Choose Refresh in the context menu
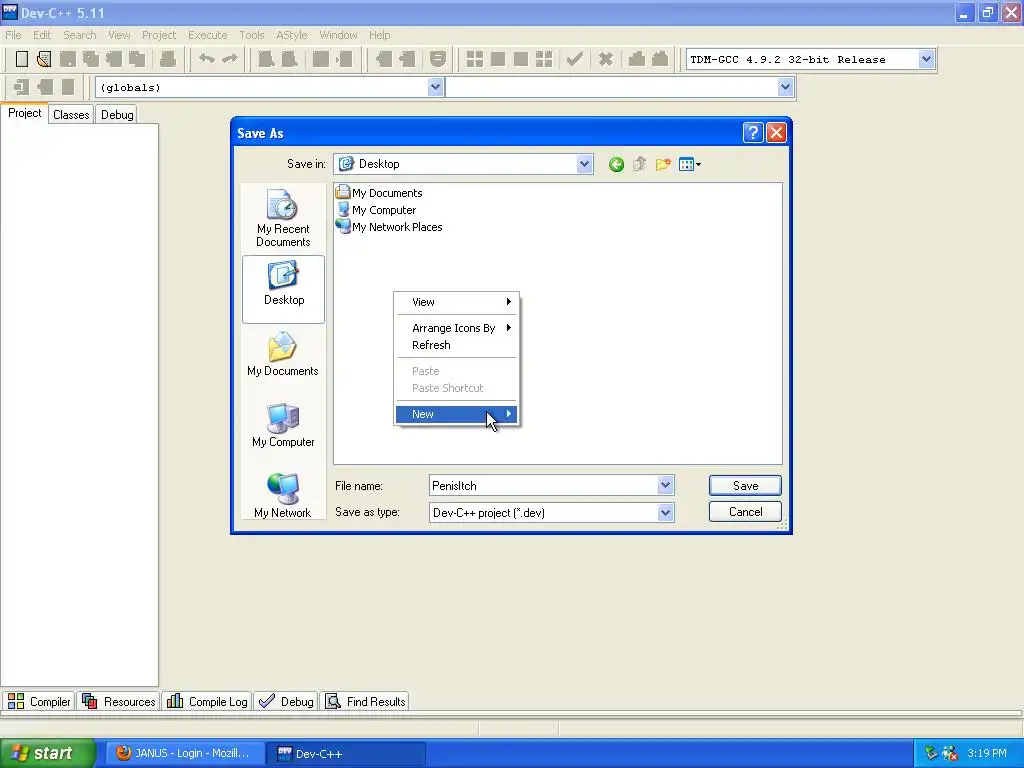This screenshot has width=1024, height=768. [x=456, y=345]
